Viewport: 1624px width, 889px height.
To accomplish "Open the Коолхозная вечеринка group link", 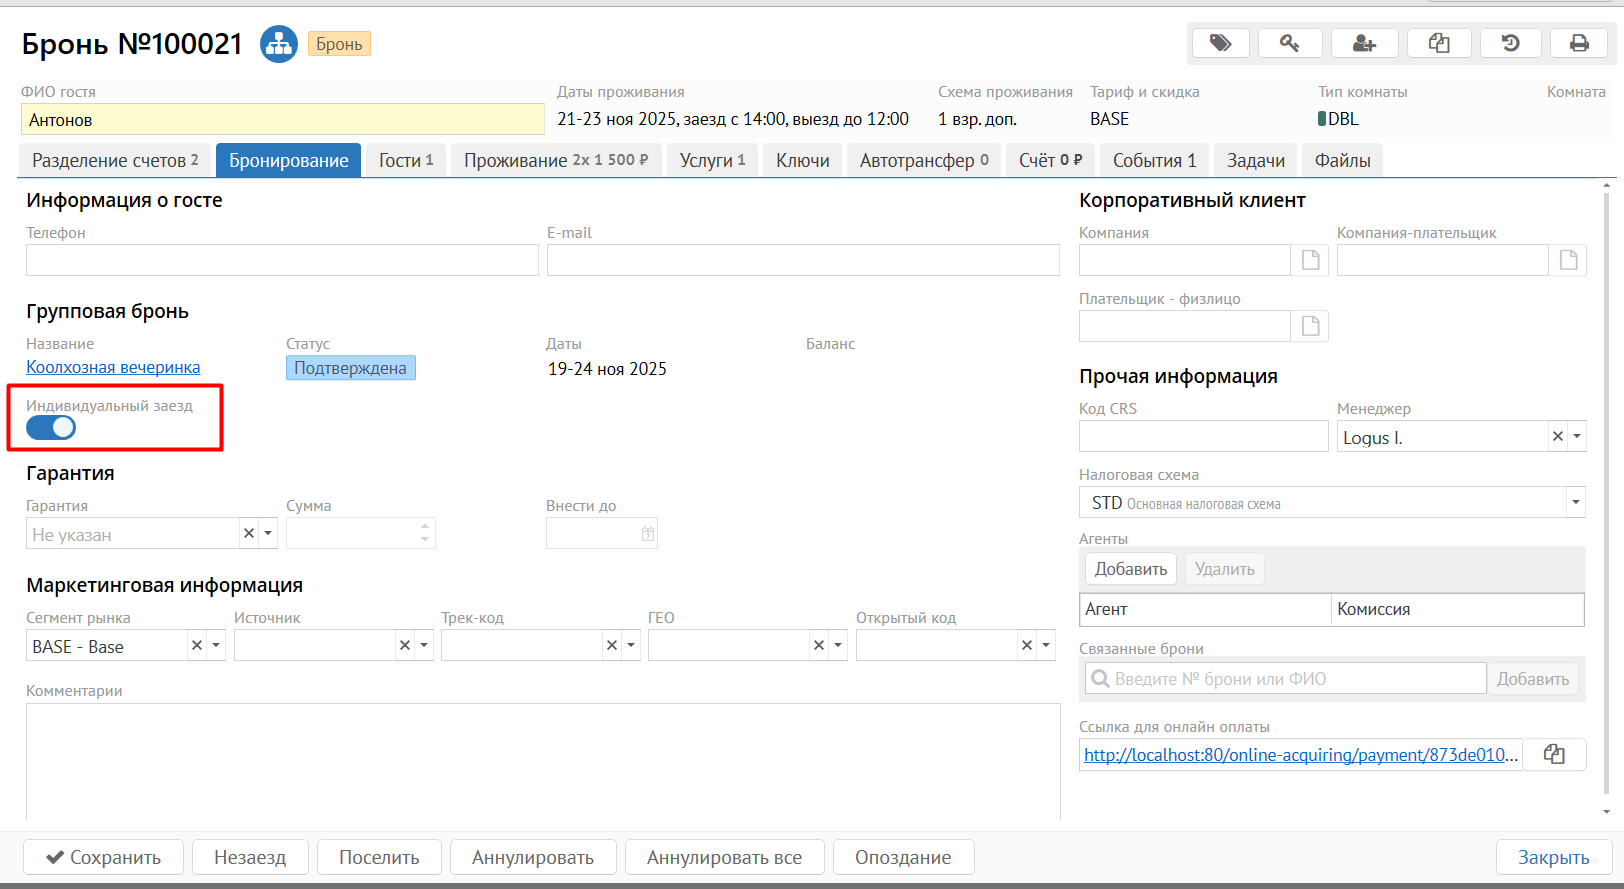I will point(113,367).
